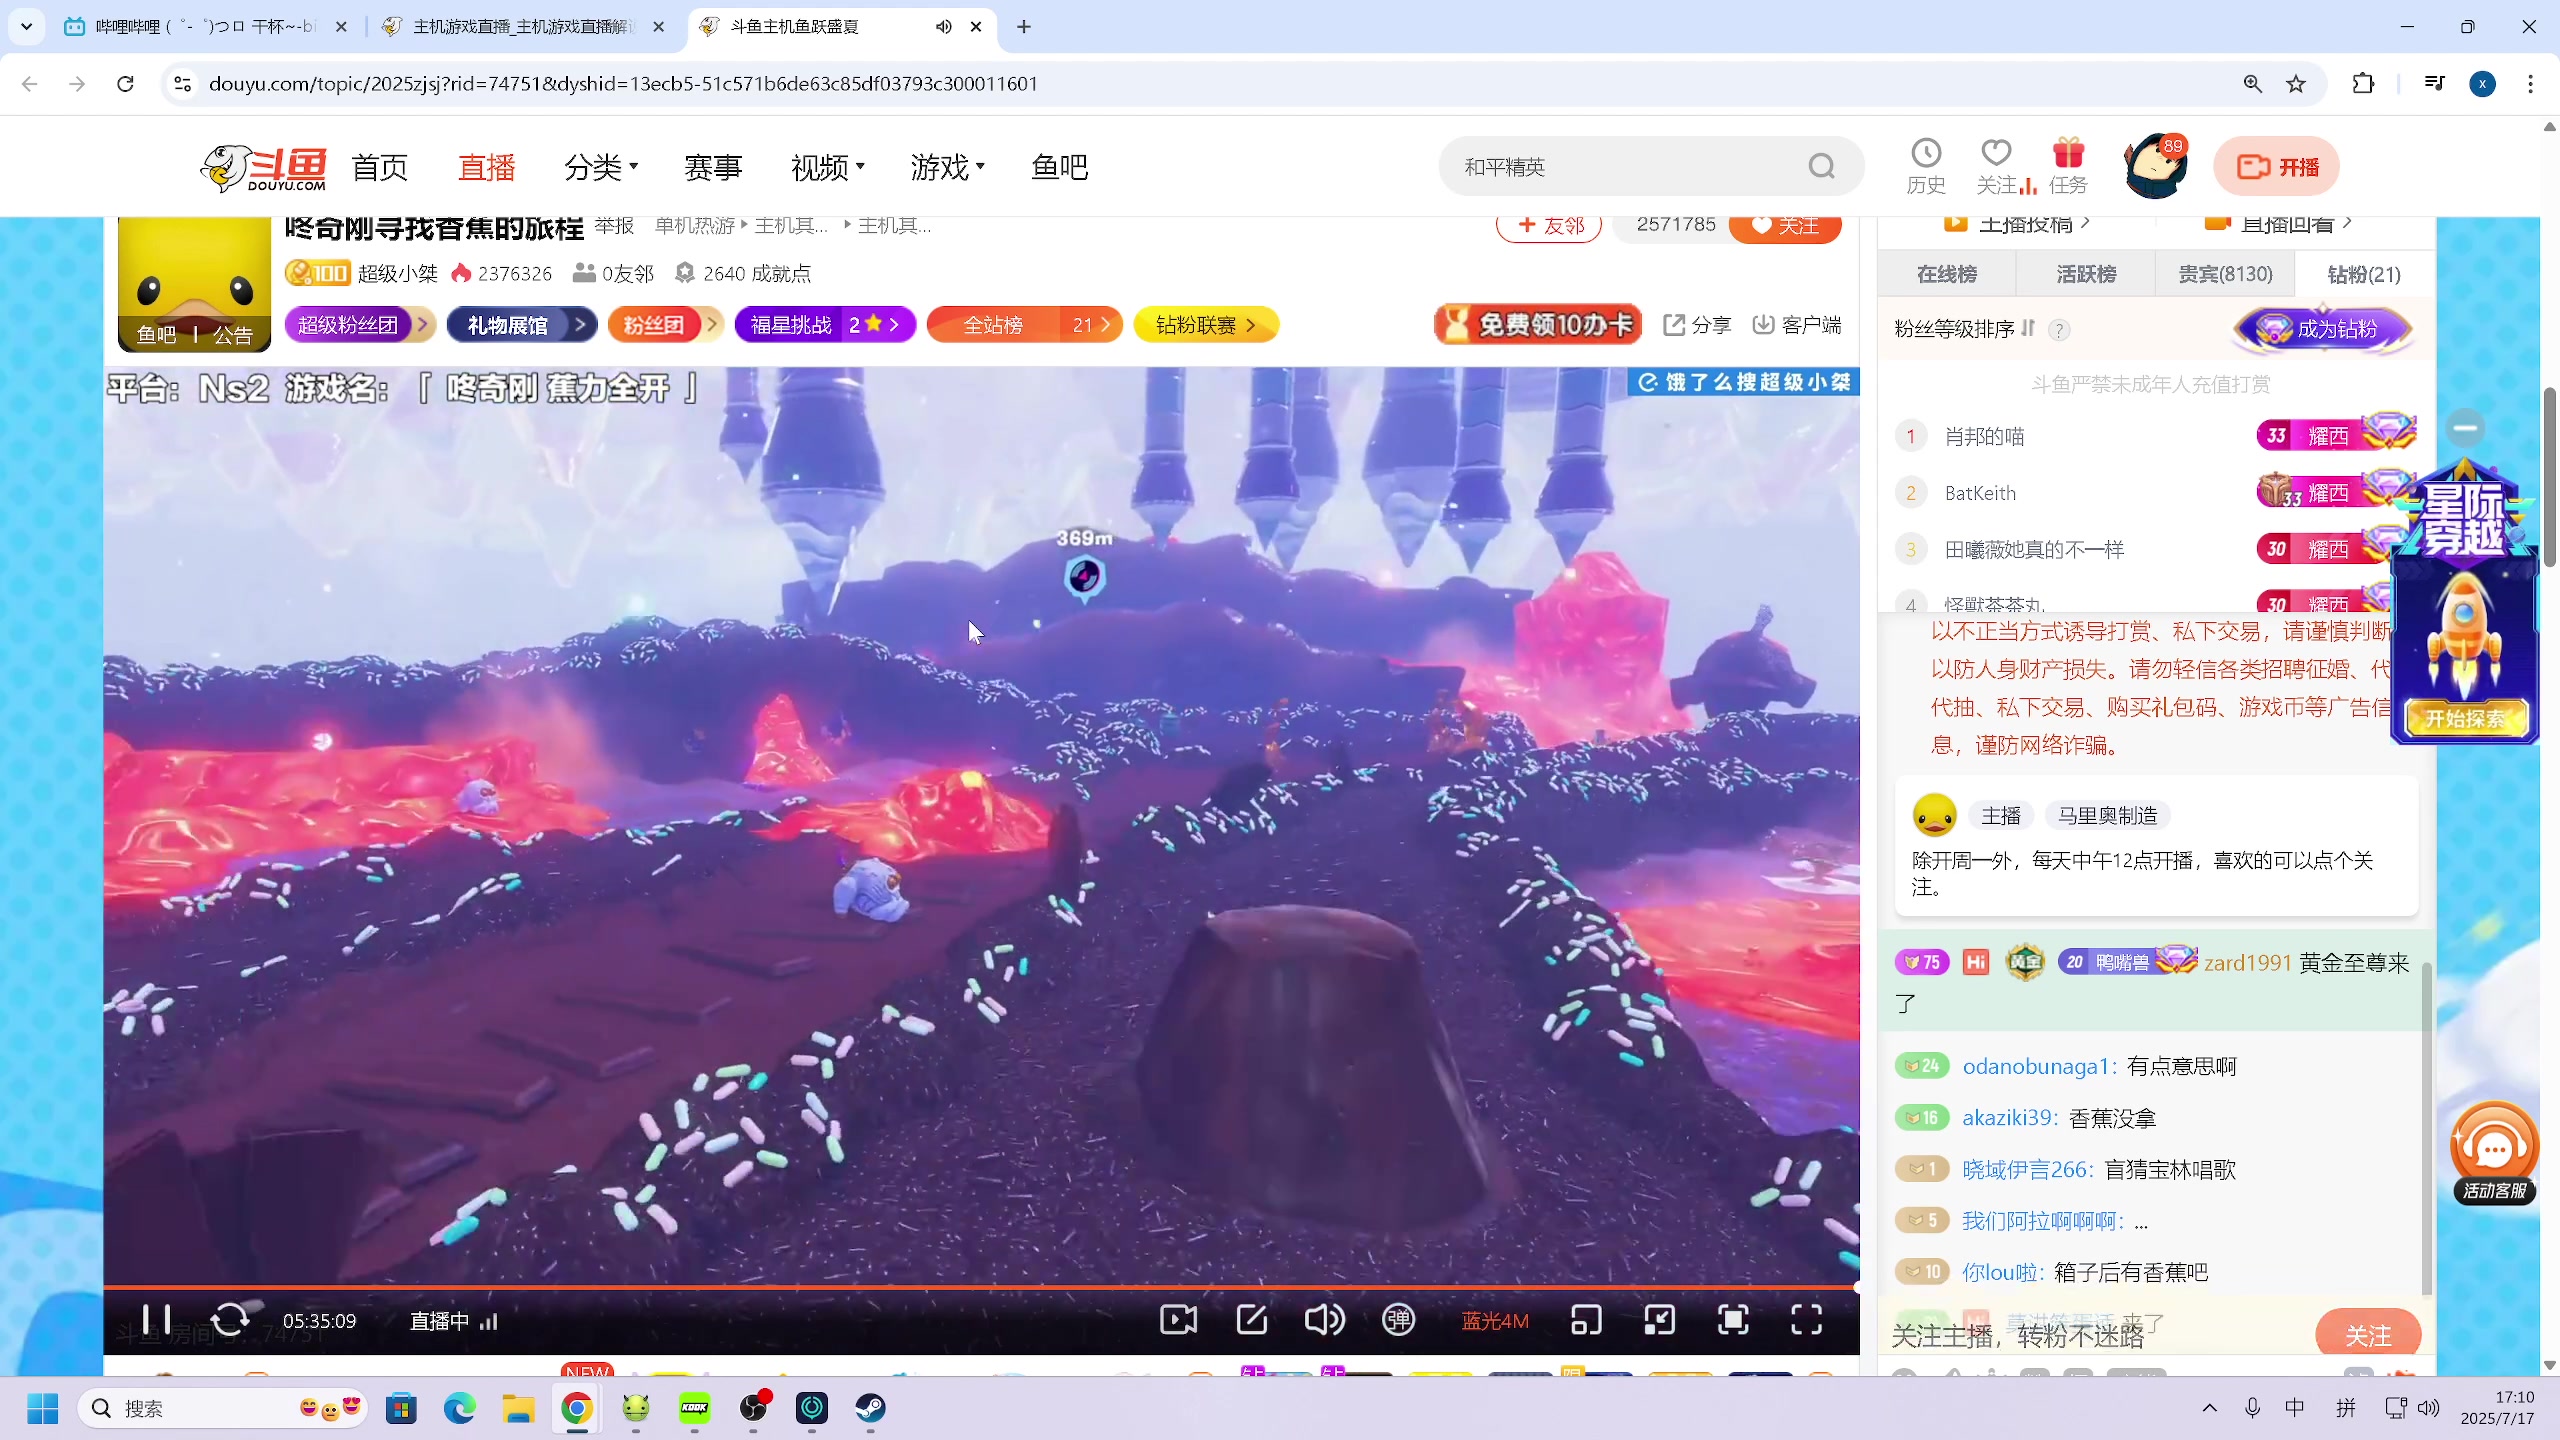Click the 分享 share icon
Image resolution: width=2560 pixels, height=1440 pixels.
[1697, 325]
